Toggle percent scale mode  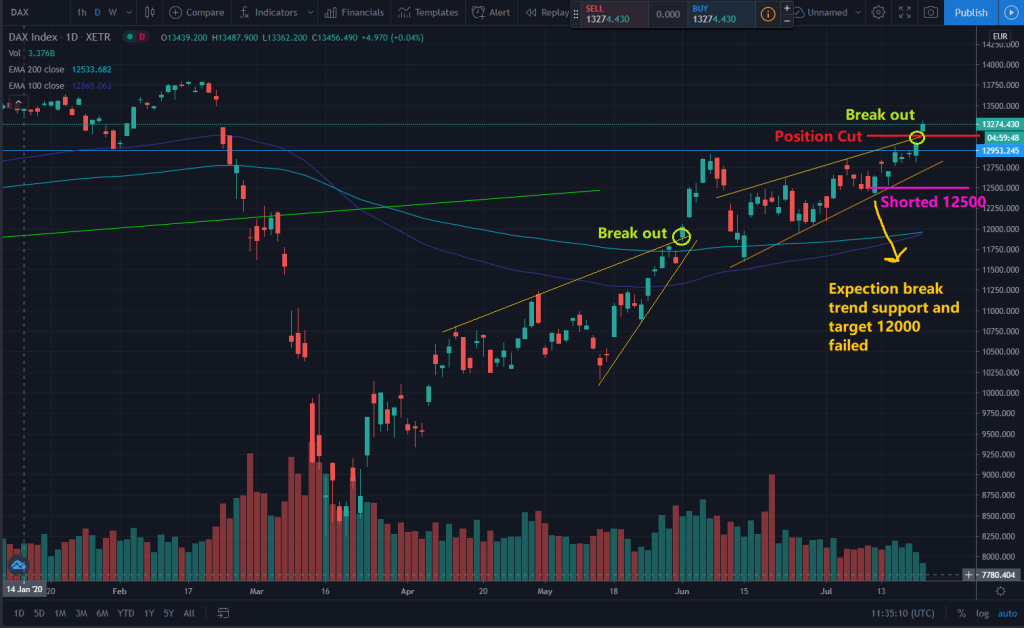(x=961, y=613)
